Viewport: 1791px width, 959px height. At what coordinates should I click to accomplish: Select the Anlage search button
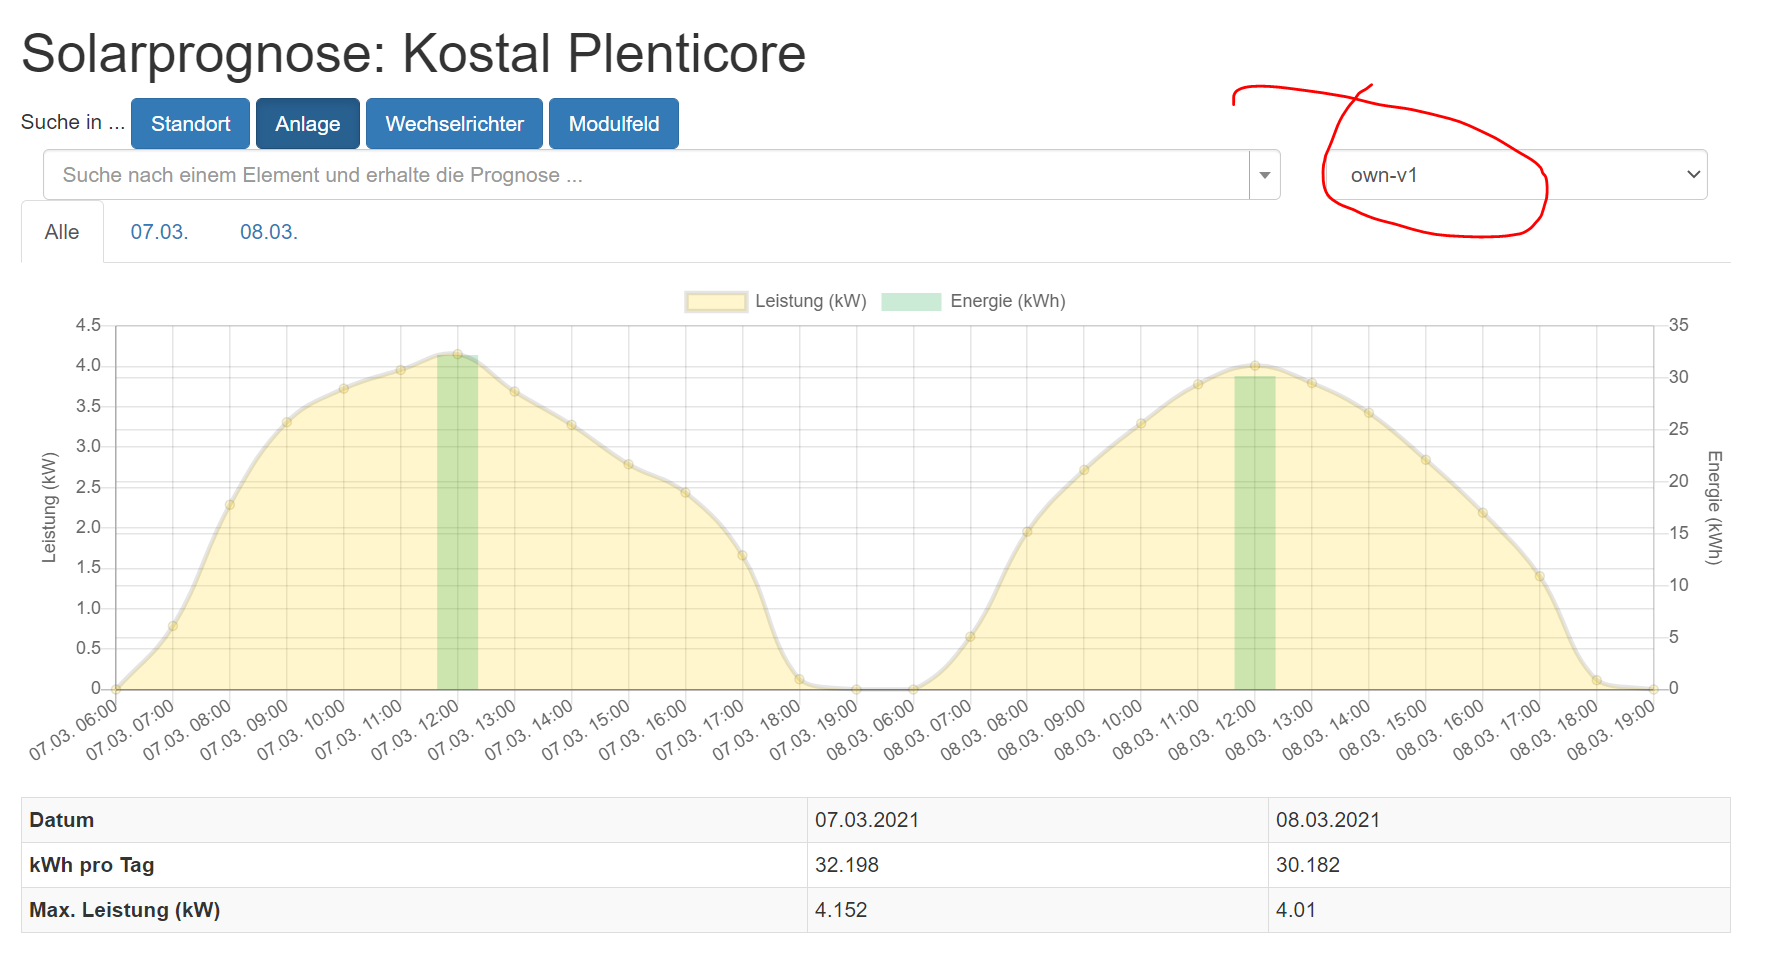point(307,124)
